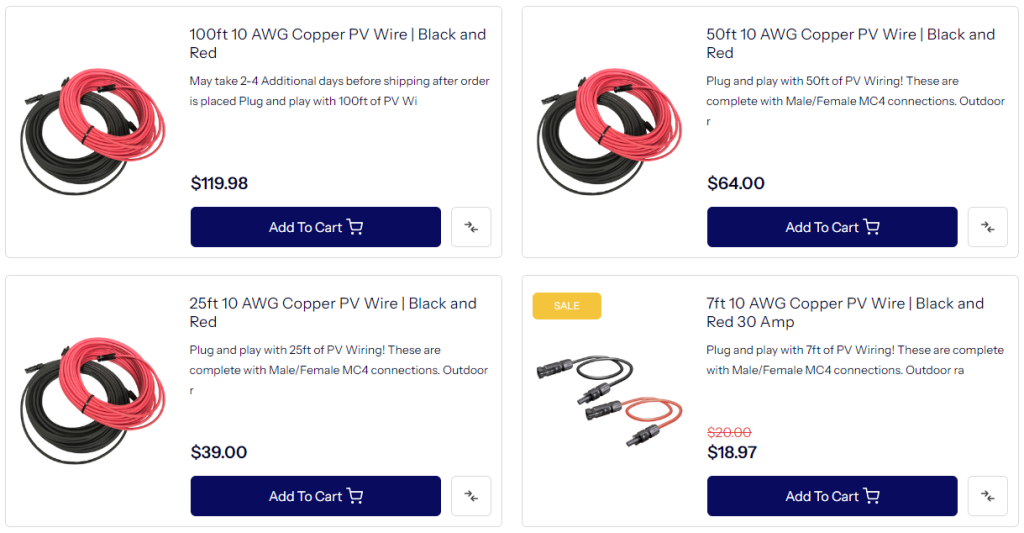
Task: Click compare icon for 50ft PV wire
Action: coord(987,227)
